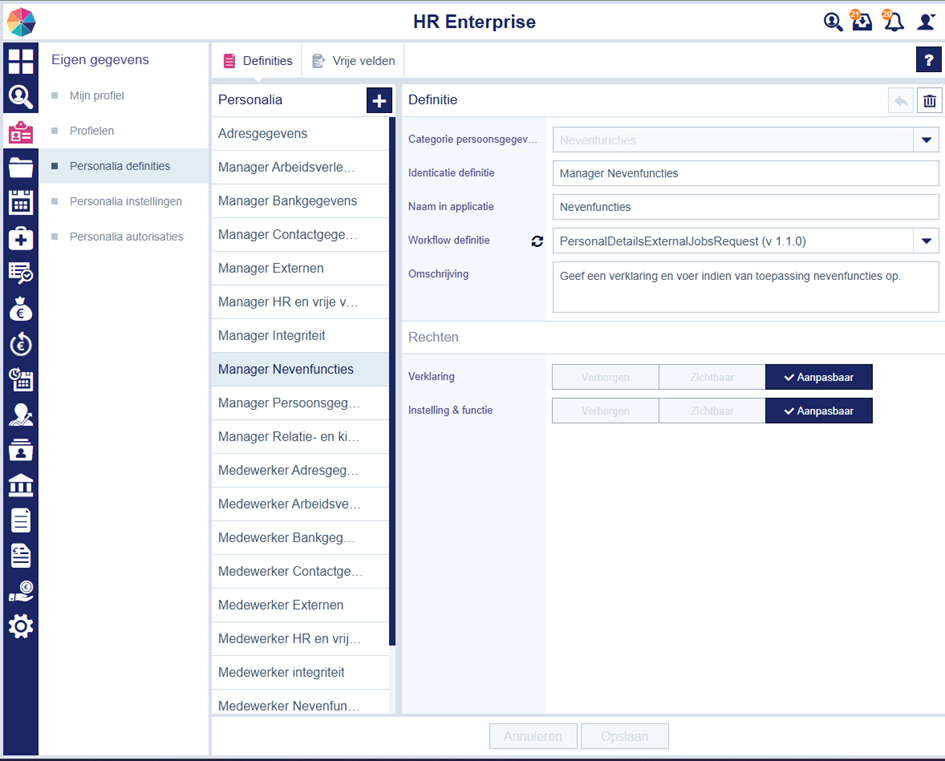The width and height of the screenshot is (945, 761).
Task: Open Personalia instellingen menu item
Action: (125, 201)
